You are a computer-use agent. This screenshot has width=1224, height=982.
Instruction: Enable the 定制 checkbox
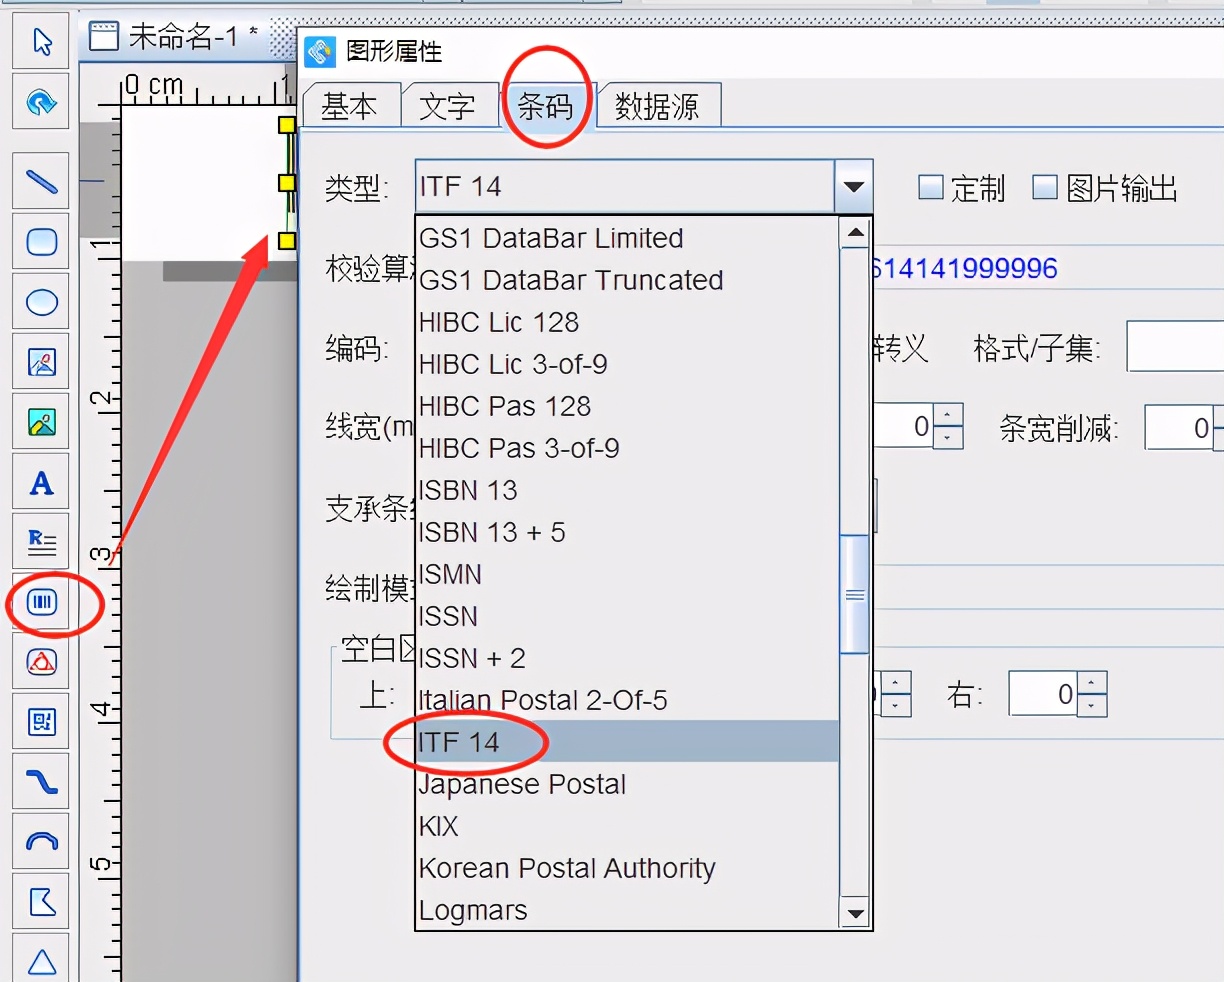tap(931, 187)
